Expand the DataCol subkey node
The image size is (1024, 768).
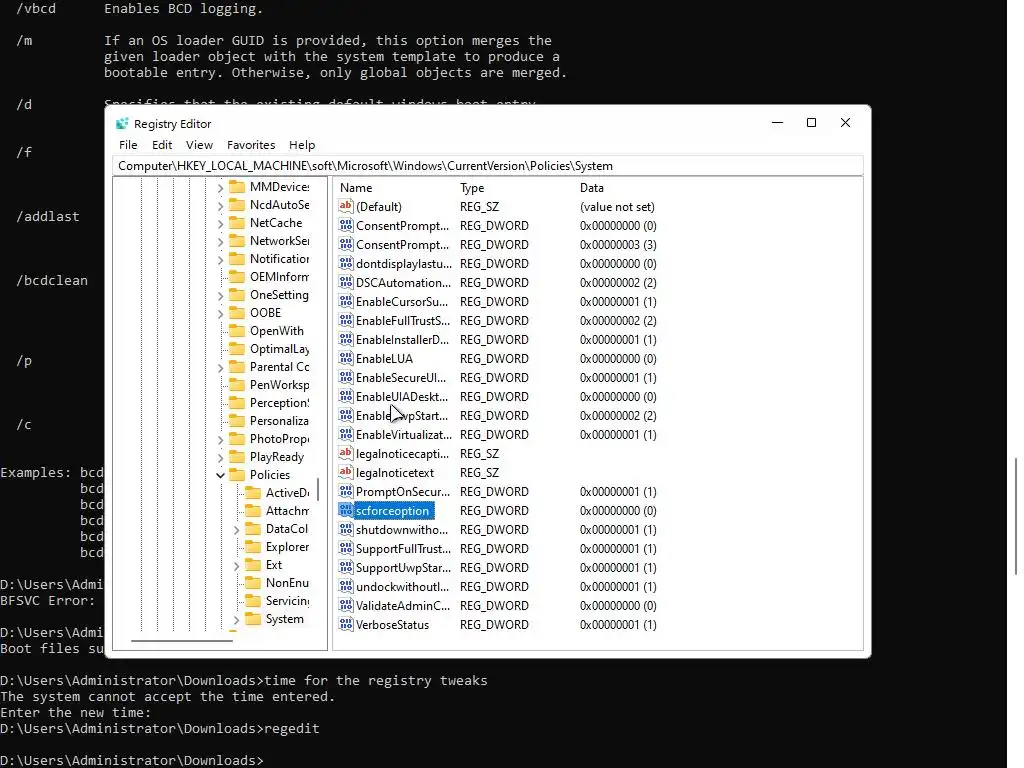coord(236,529)
